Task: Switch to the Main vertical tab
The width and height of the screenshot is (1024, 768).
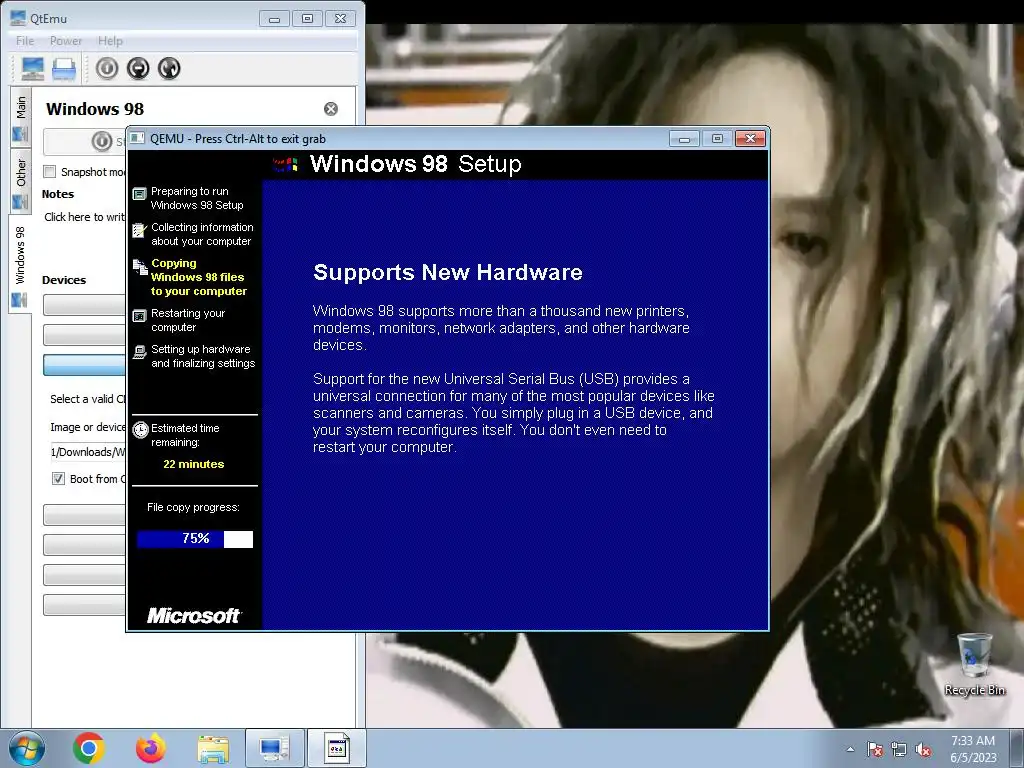Action: 20,117
